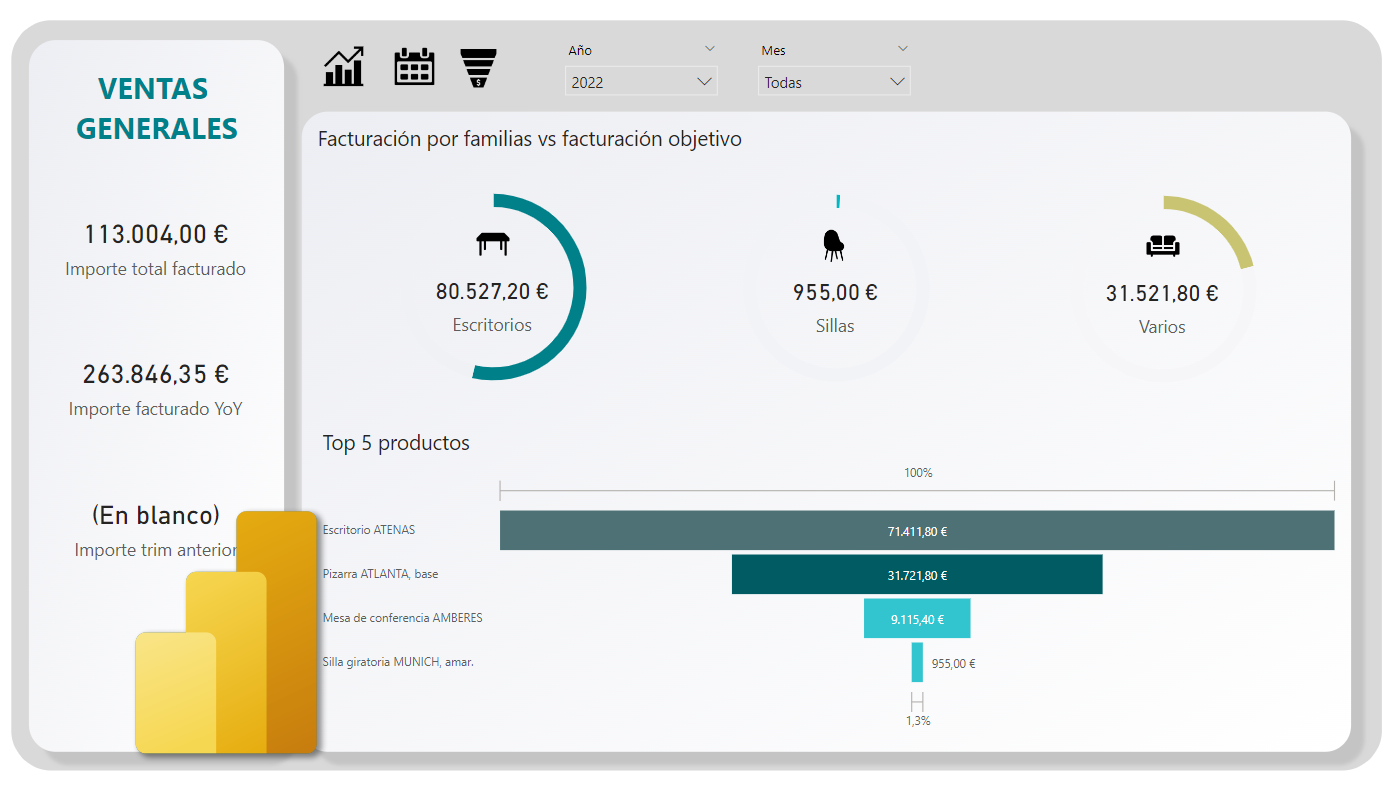Click the Importe total facturado label
The image size is (1400, 785).
(x=156, y=269)
